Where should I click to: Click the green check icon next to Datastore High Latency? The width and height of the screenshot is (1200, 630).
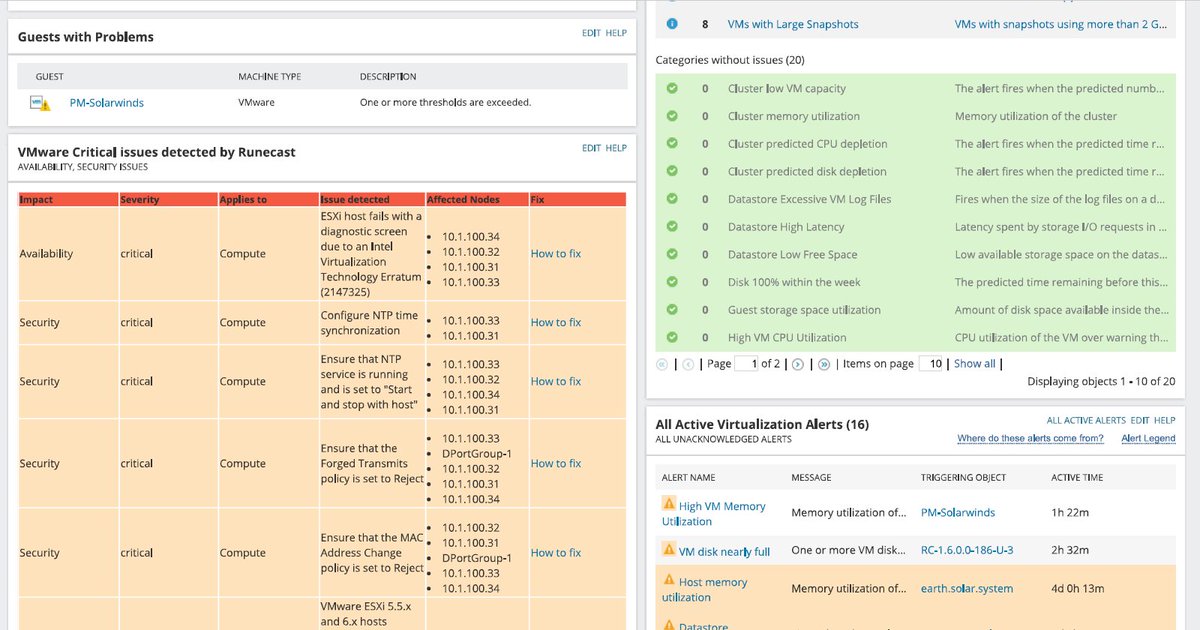point(671,226)
